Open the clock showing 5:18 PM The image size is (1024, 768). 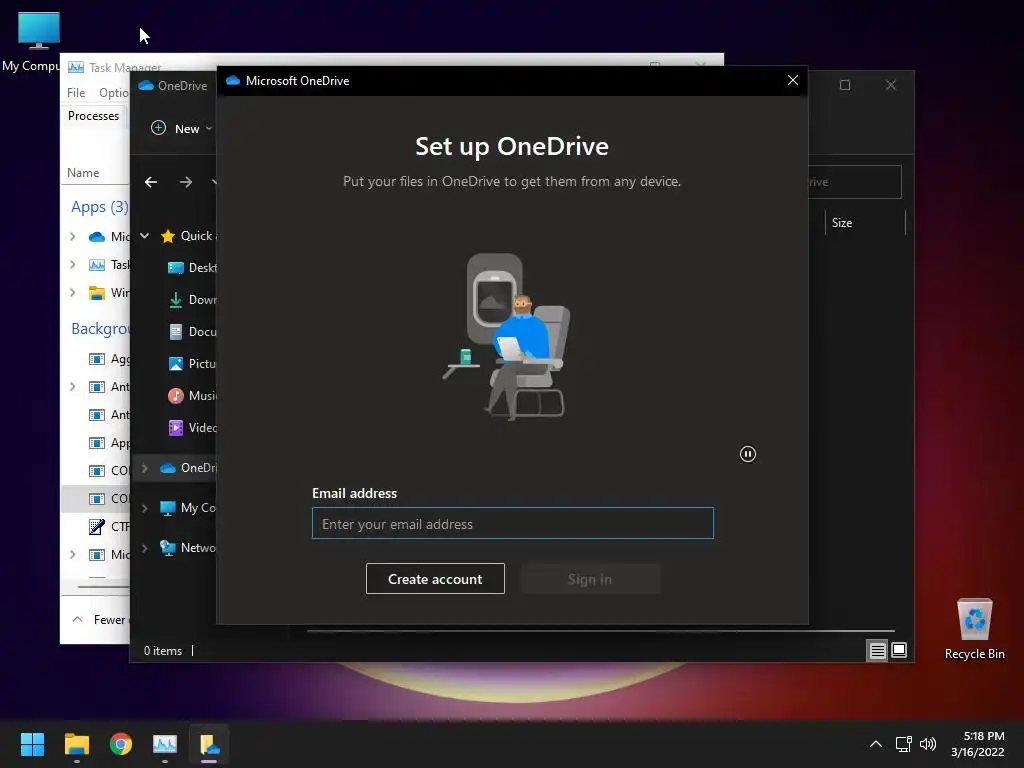pyautogui.click(x=978, y=744)
